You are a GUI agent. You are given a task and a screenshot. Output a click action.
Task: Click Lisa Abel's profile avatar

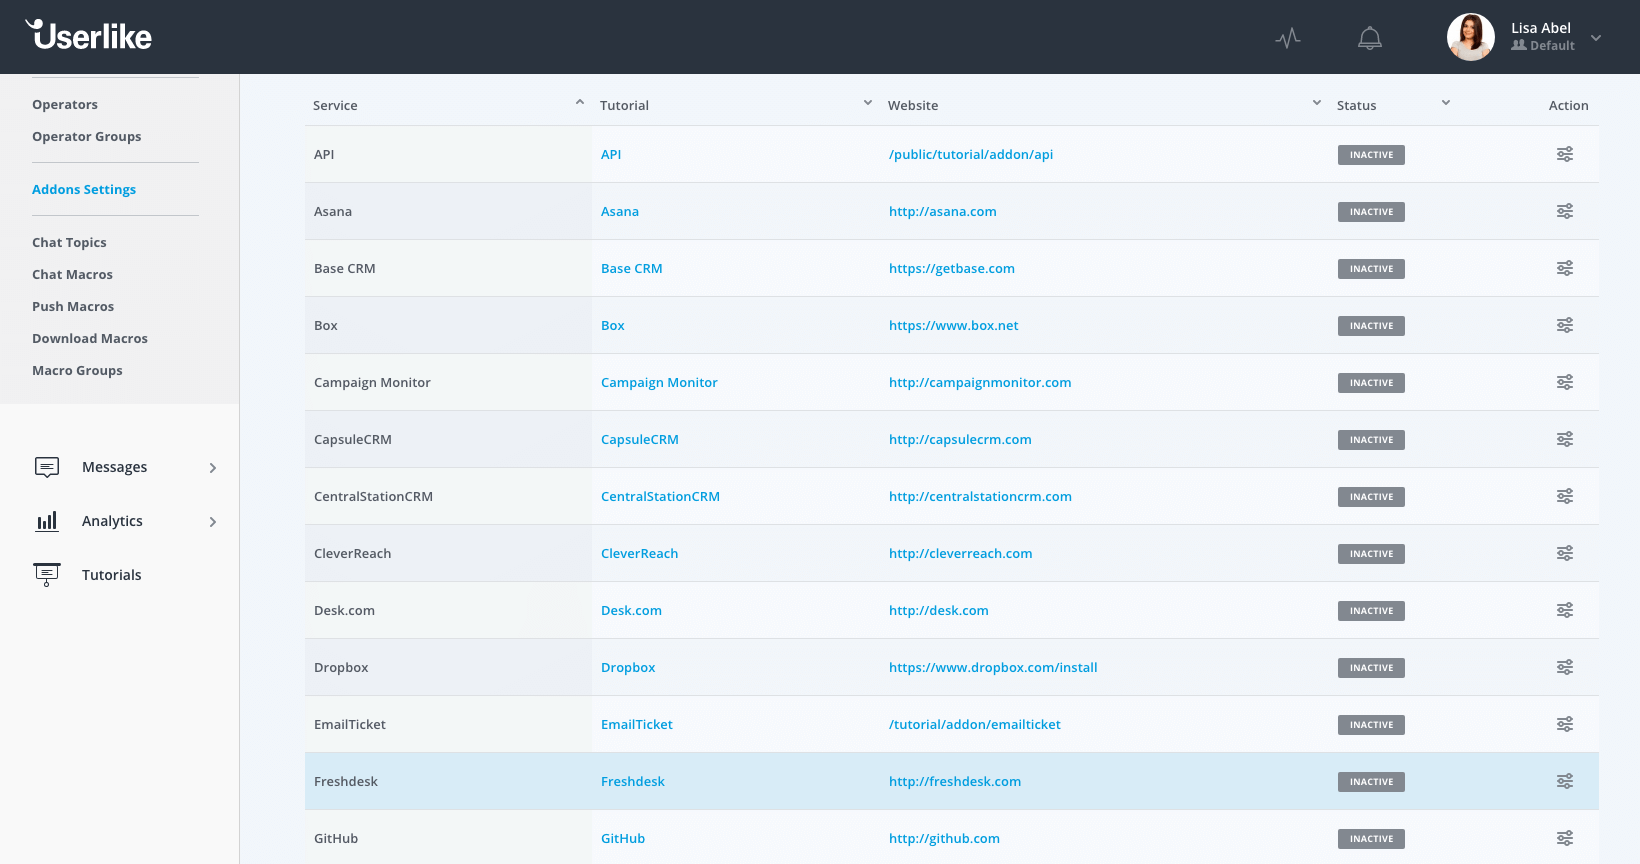pyautogui.click(x=1470, y=37)
